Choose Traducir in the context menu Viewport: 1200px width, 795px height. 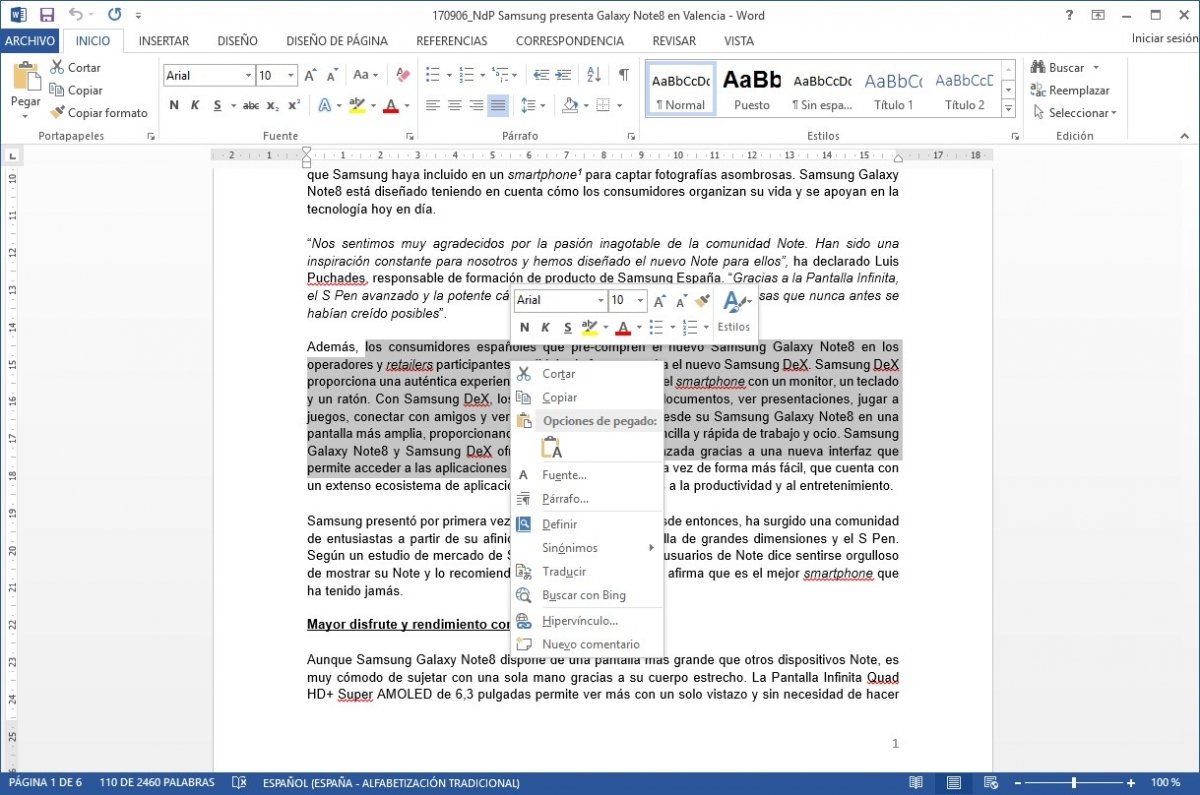click(586, 572)
